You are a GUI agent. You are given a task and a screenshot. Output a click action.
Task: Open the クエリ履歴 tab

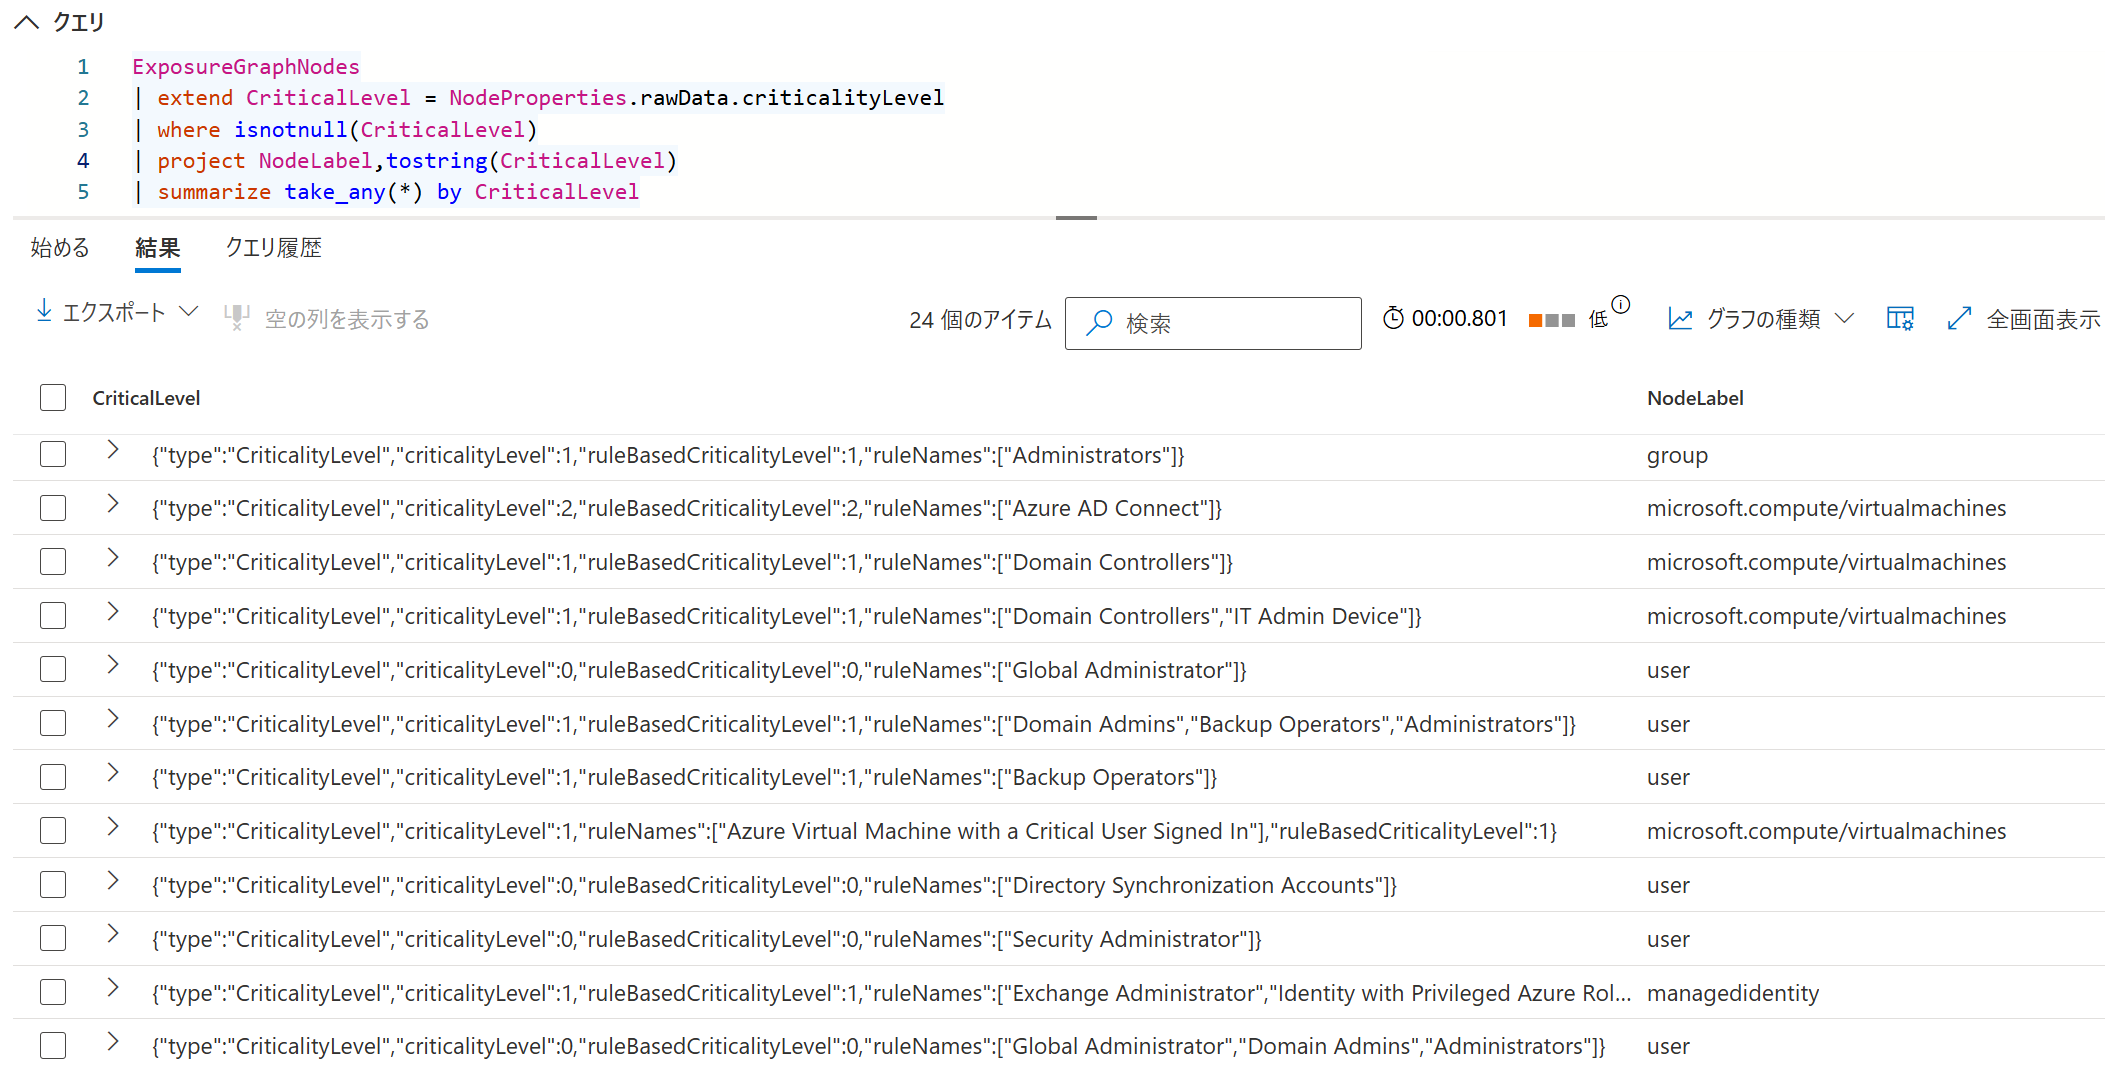pyautogui.click(x=273, y=248)
